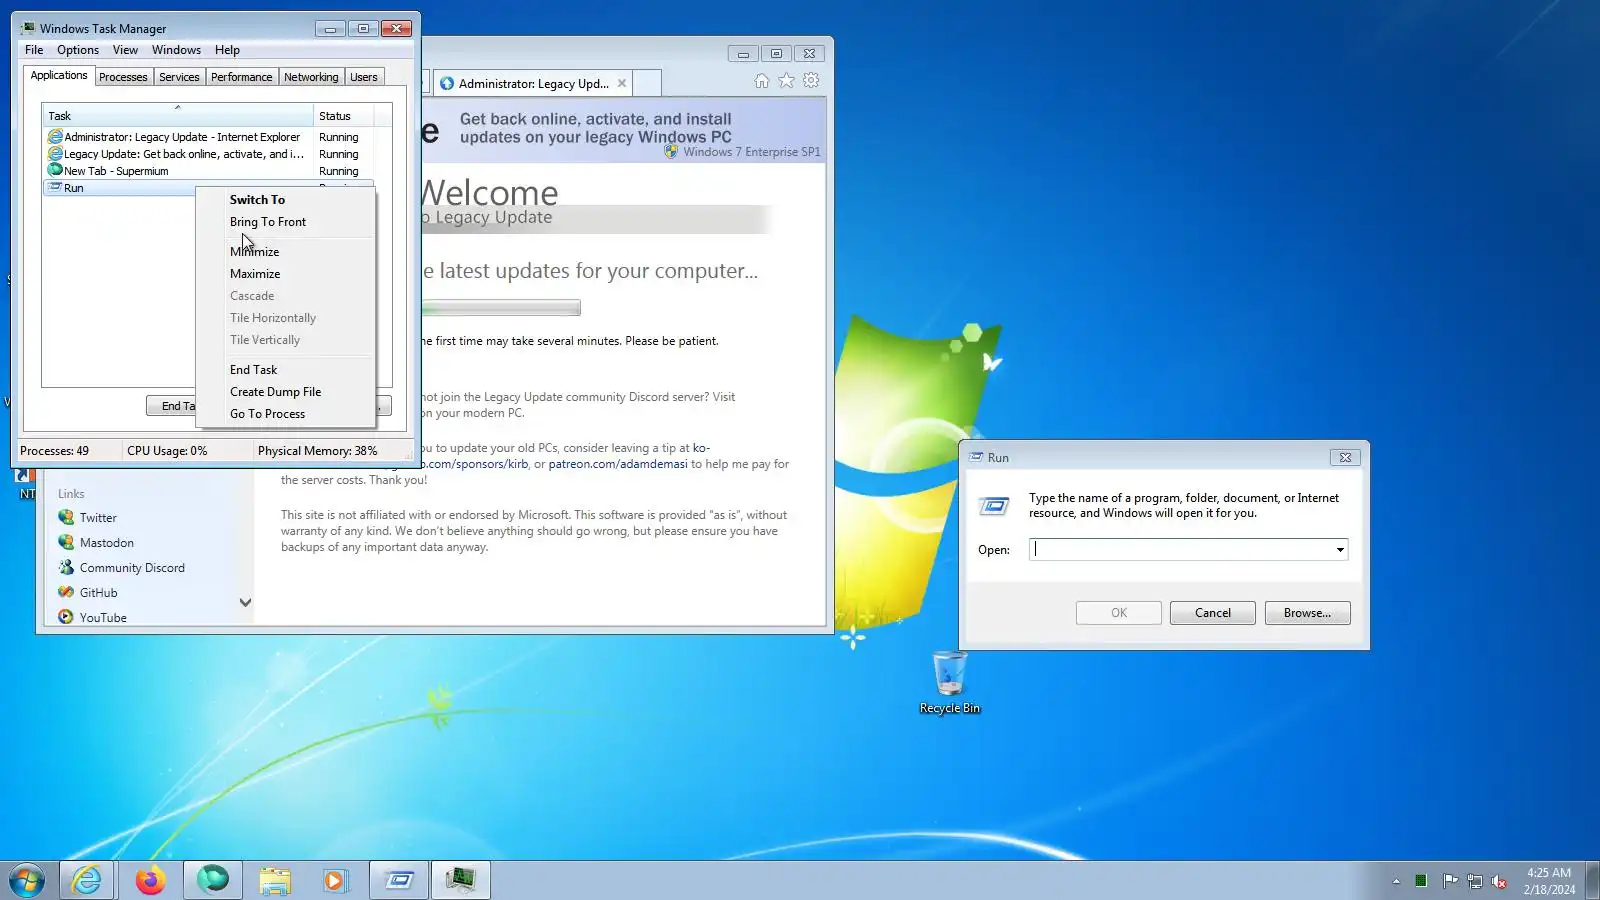Open the Community Discord link
The width and height of the screenshot is (1600, 900).
(x=132, y=567)
